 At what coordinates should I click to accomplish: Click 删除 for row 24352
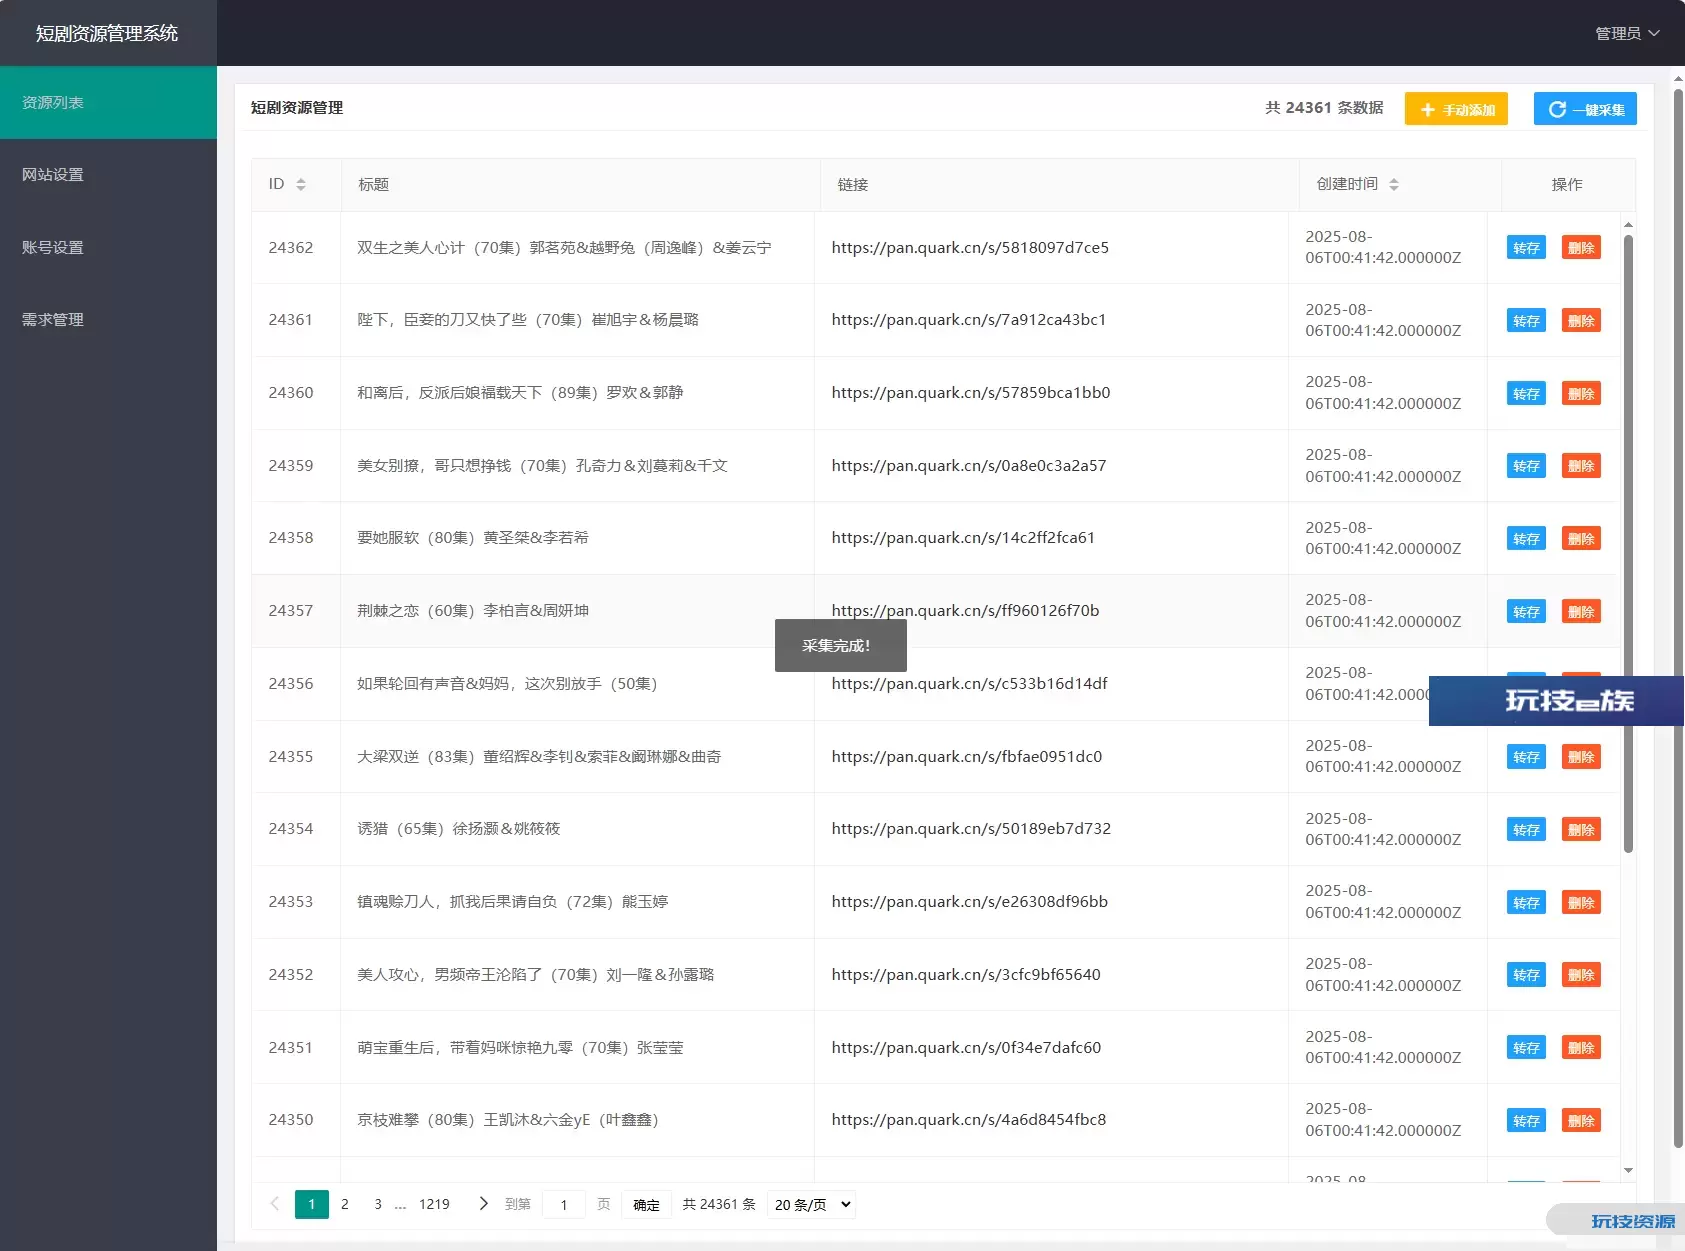click(1581, 975)
